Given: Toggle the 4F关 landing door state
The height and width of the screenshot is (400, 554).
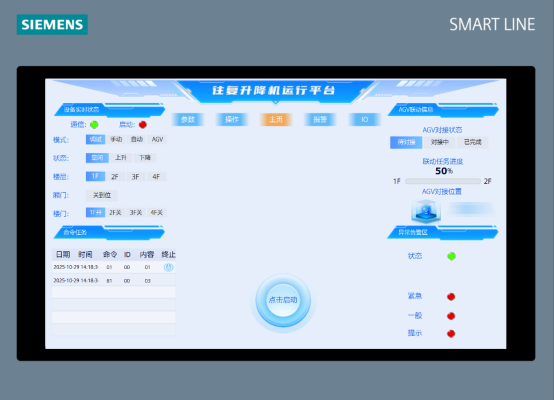Looking at the screenshot, I should point(157,213).
